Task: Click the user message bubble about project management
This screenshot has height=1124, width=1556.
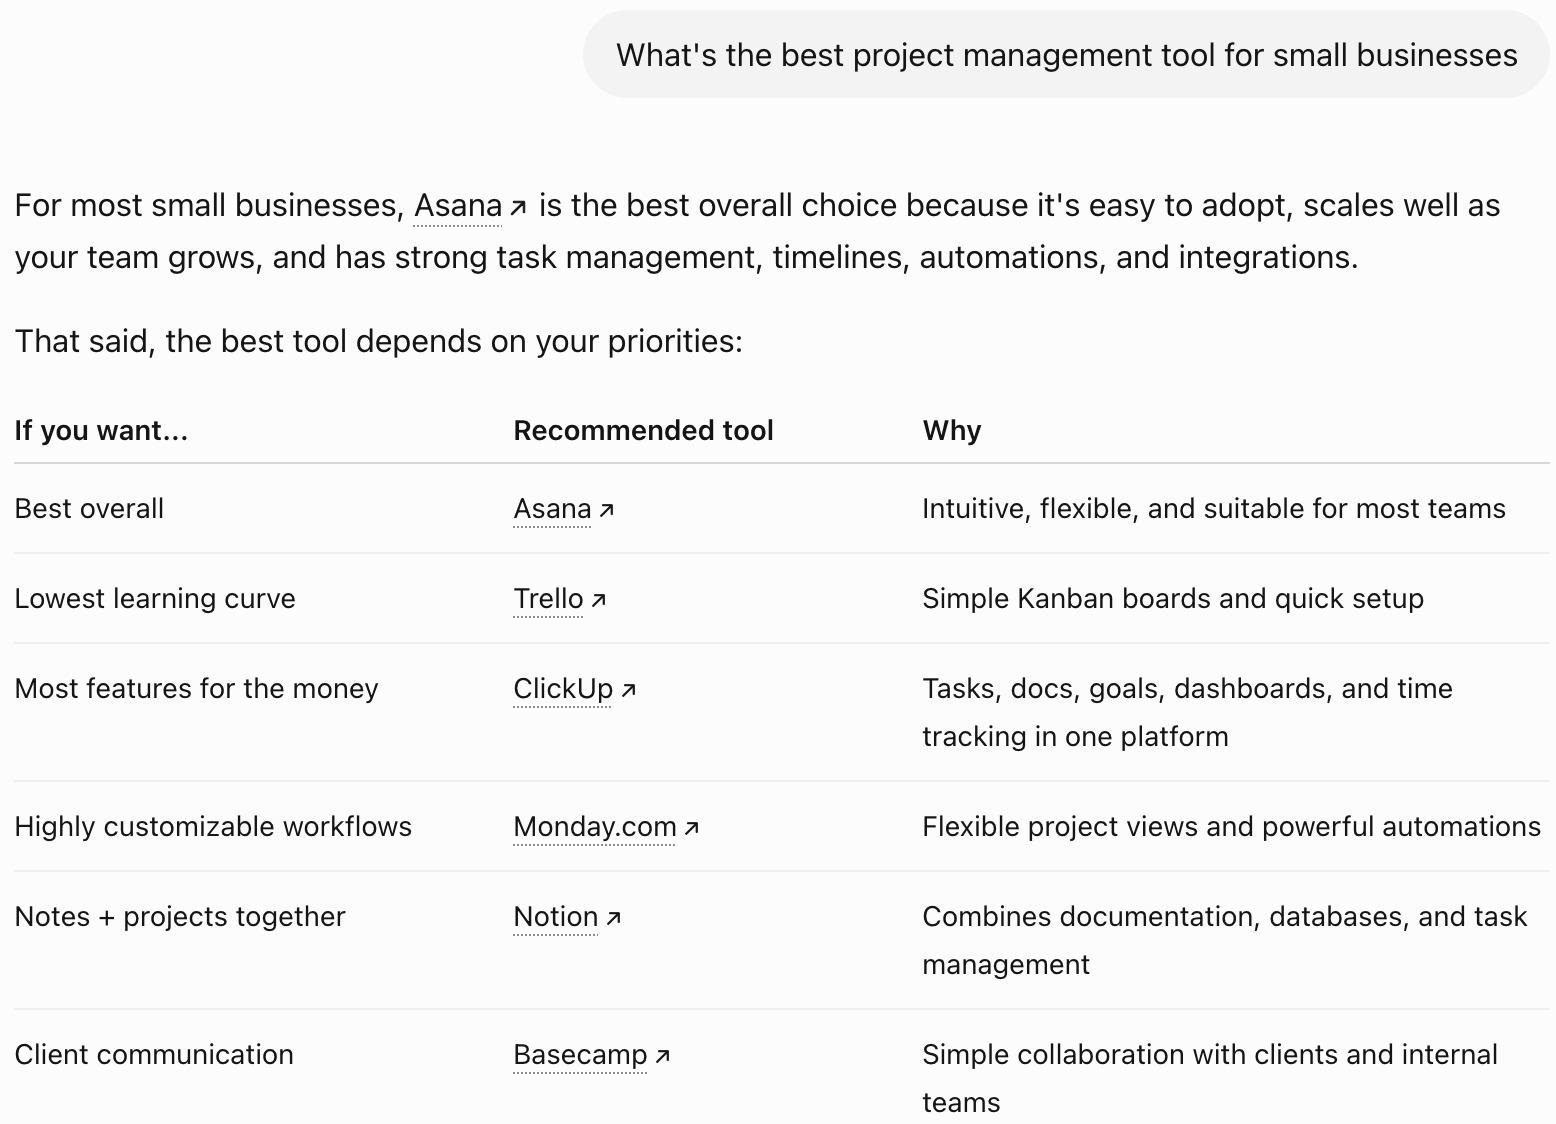Action: point(1066,55)
